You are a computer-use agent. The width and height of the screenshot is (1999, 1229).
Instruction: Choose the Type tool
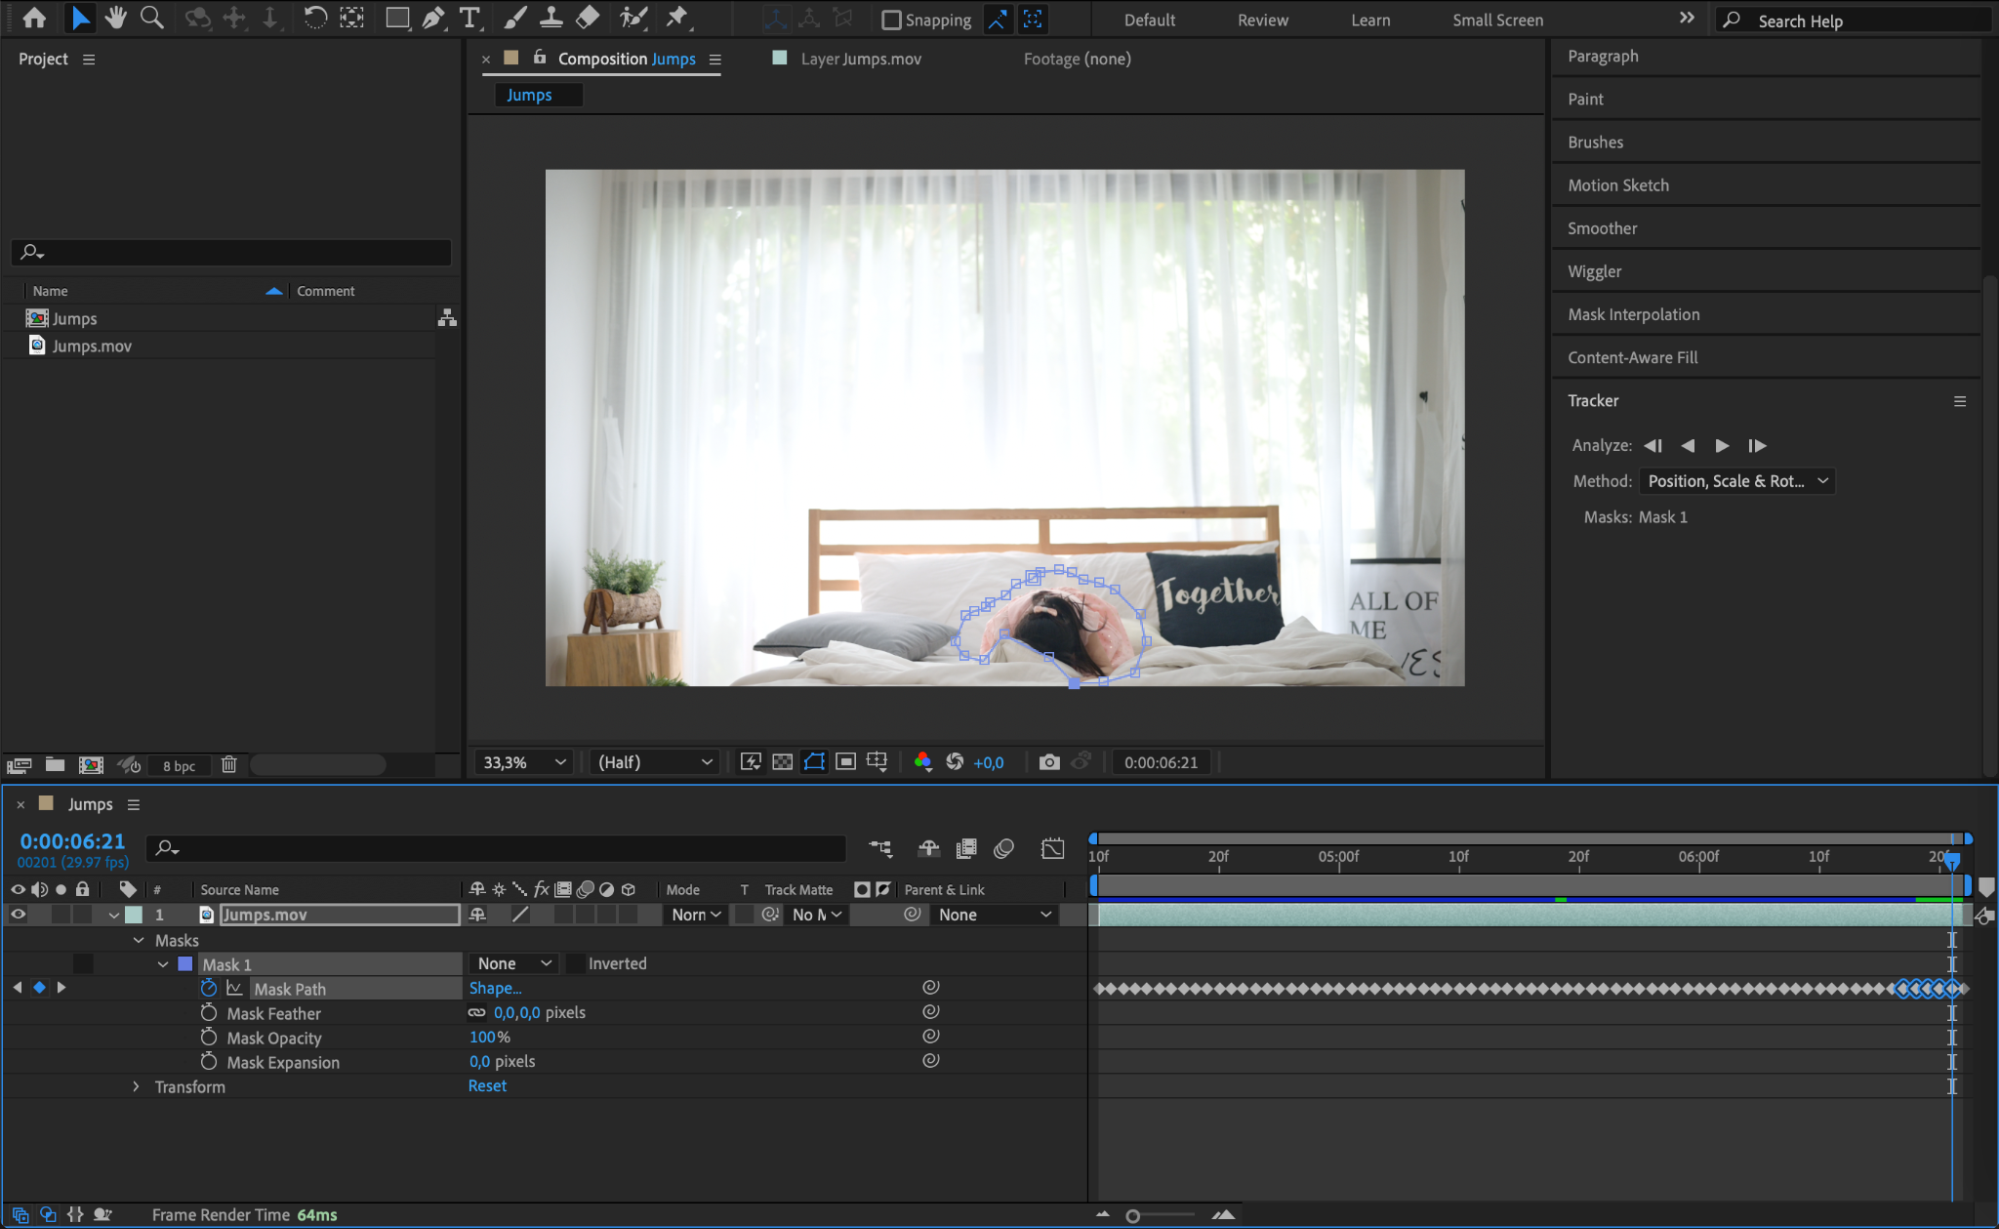468,17
